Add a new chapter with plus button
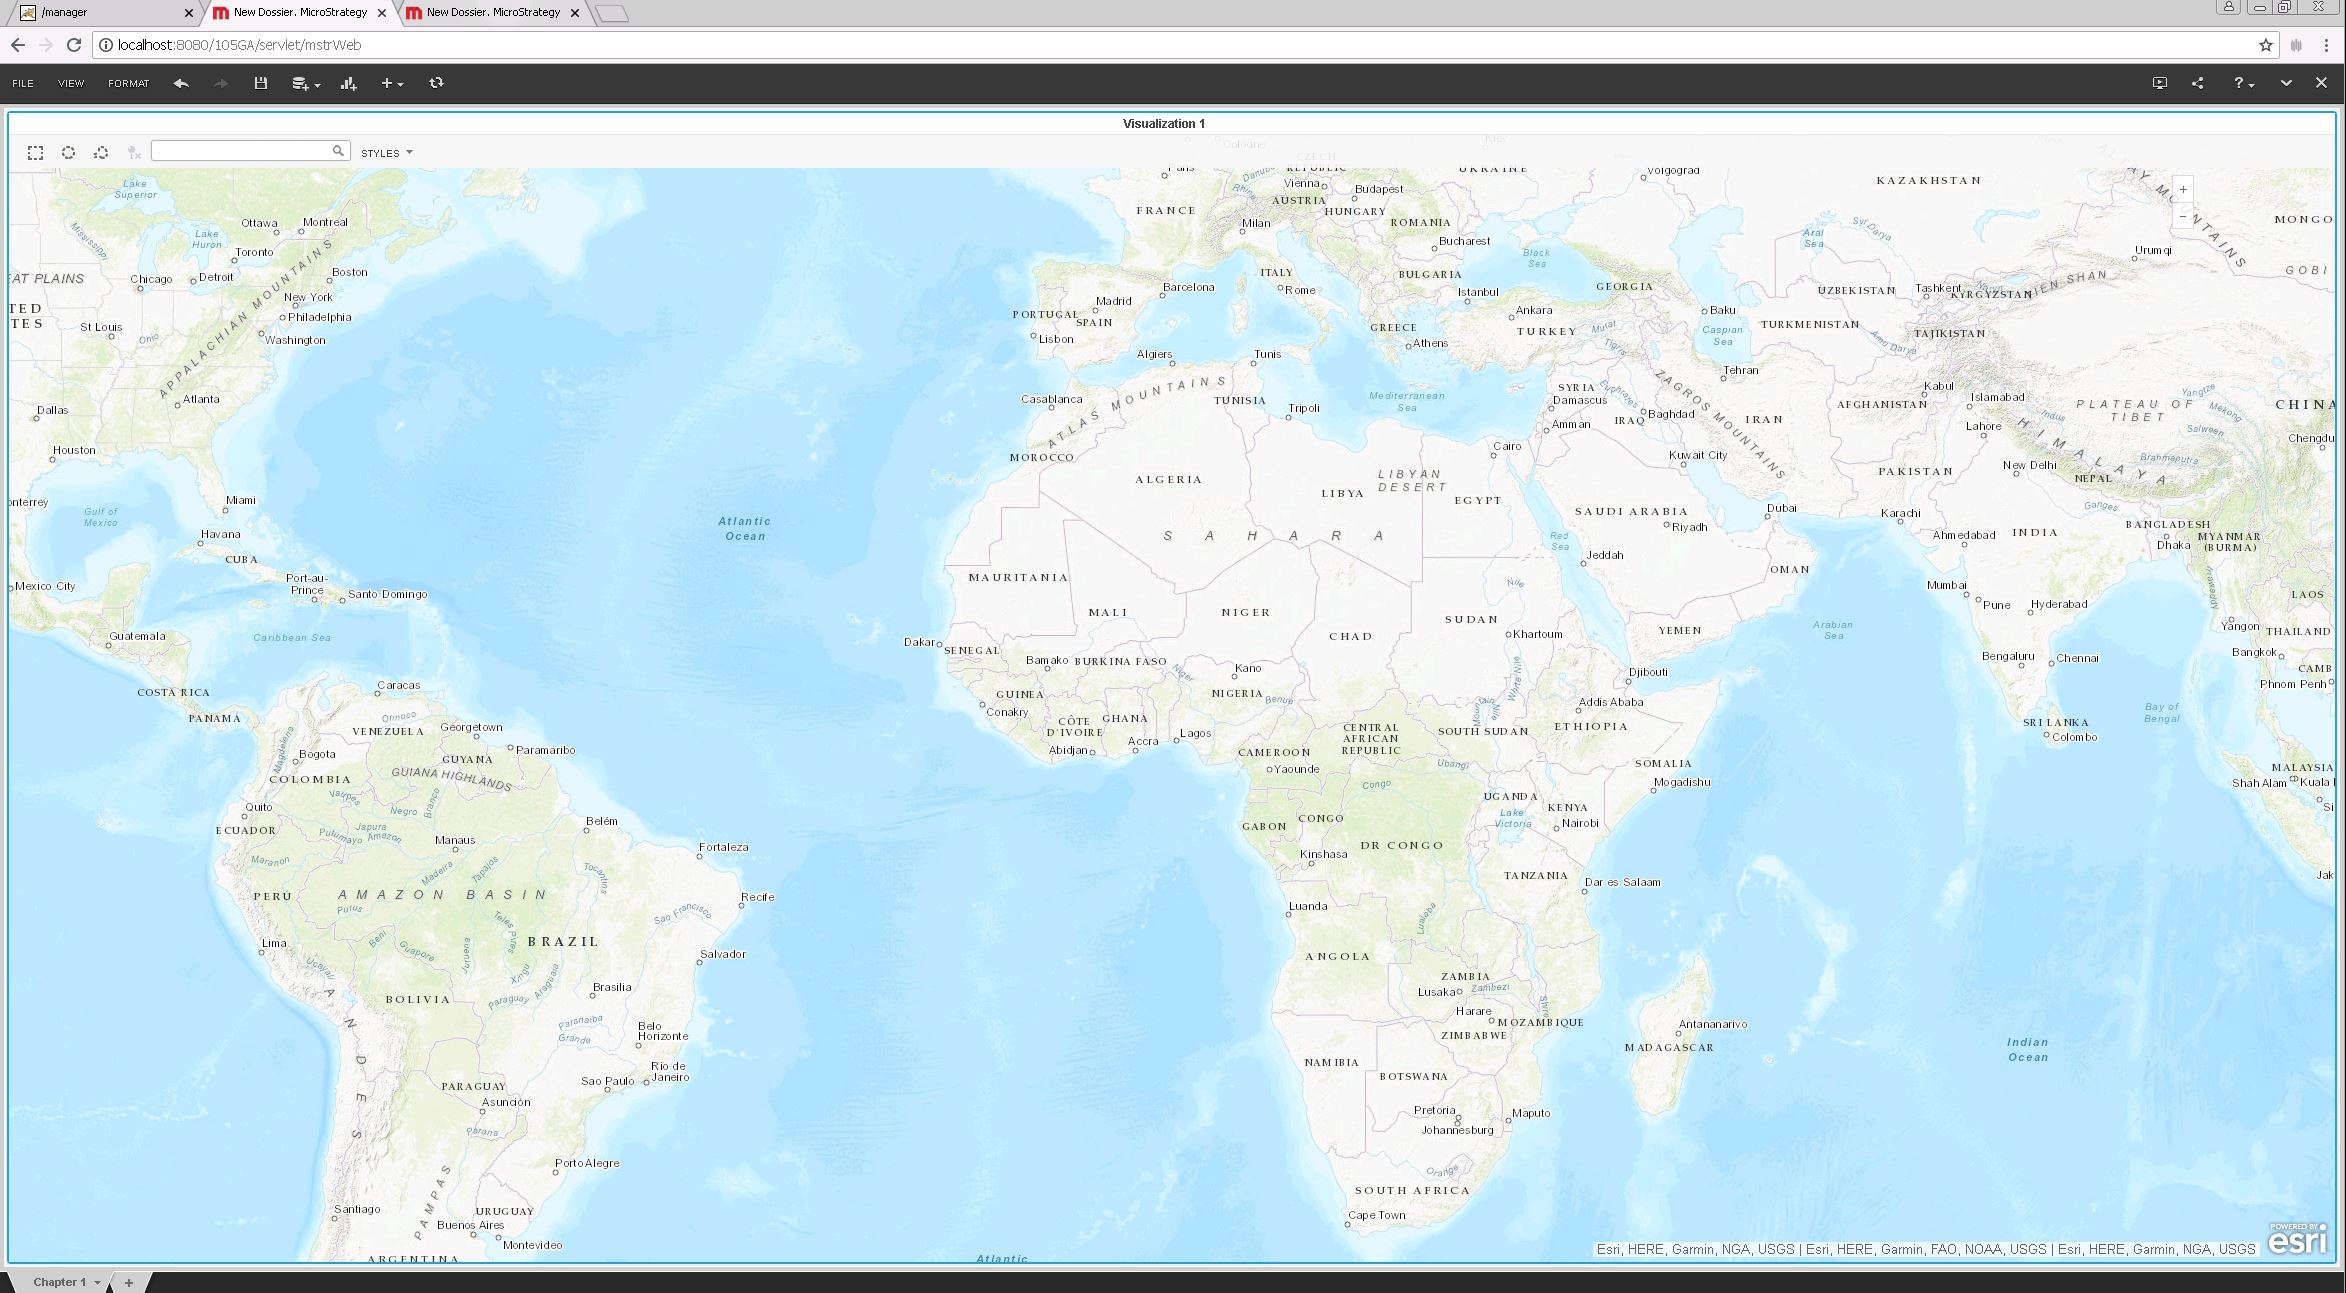Viewport: 2346px width, 1293px height. click(x=129, y=1282)
